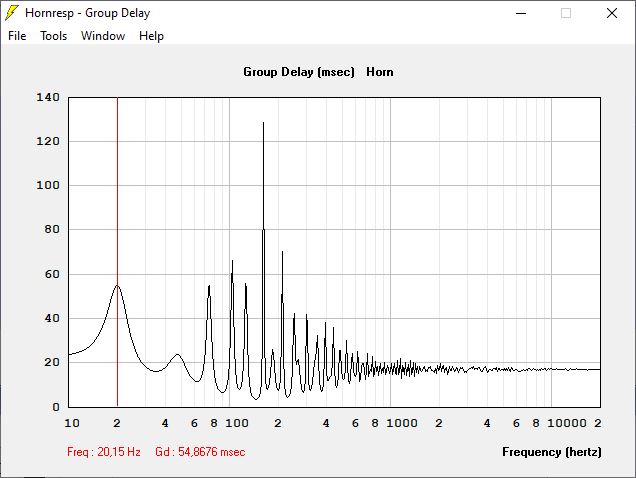Close the Hornresp Group Delay window
Image resolution: width=636 pixels, height=478 pixels.
click(612, 13)
